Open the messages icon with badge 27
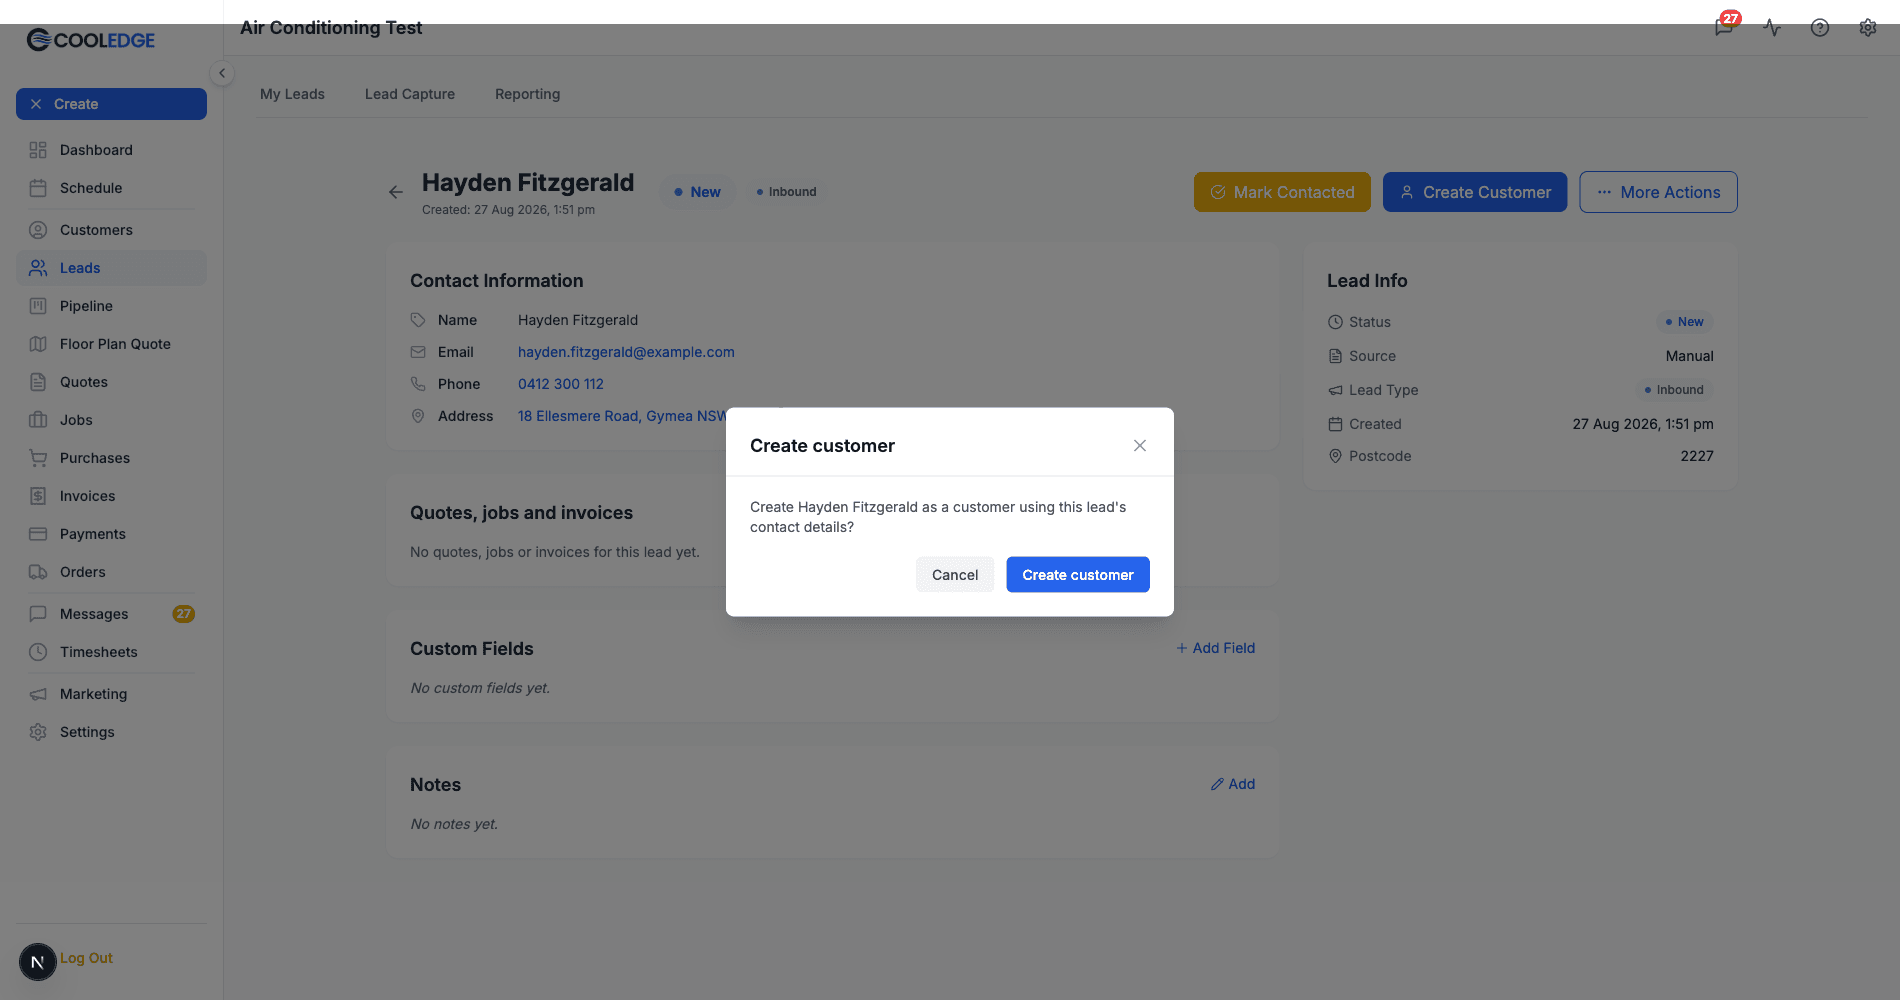Viewport: 1900px width, 1000px height. [1725, 26]
